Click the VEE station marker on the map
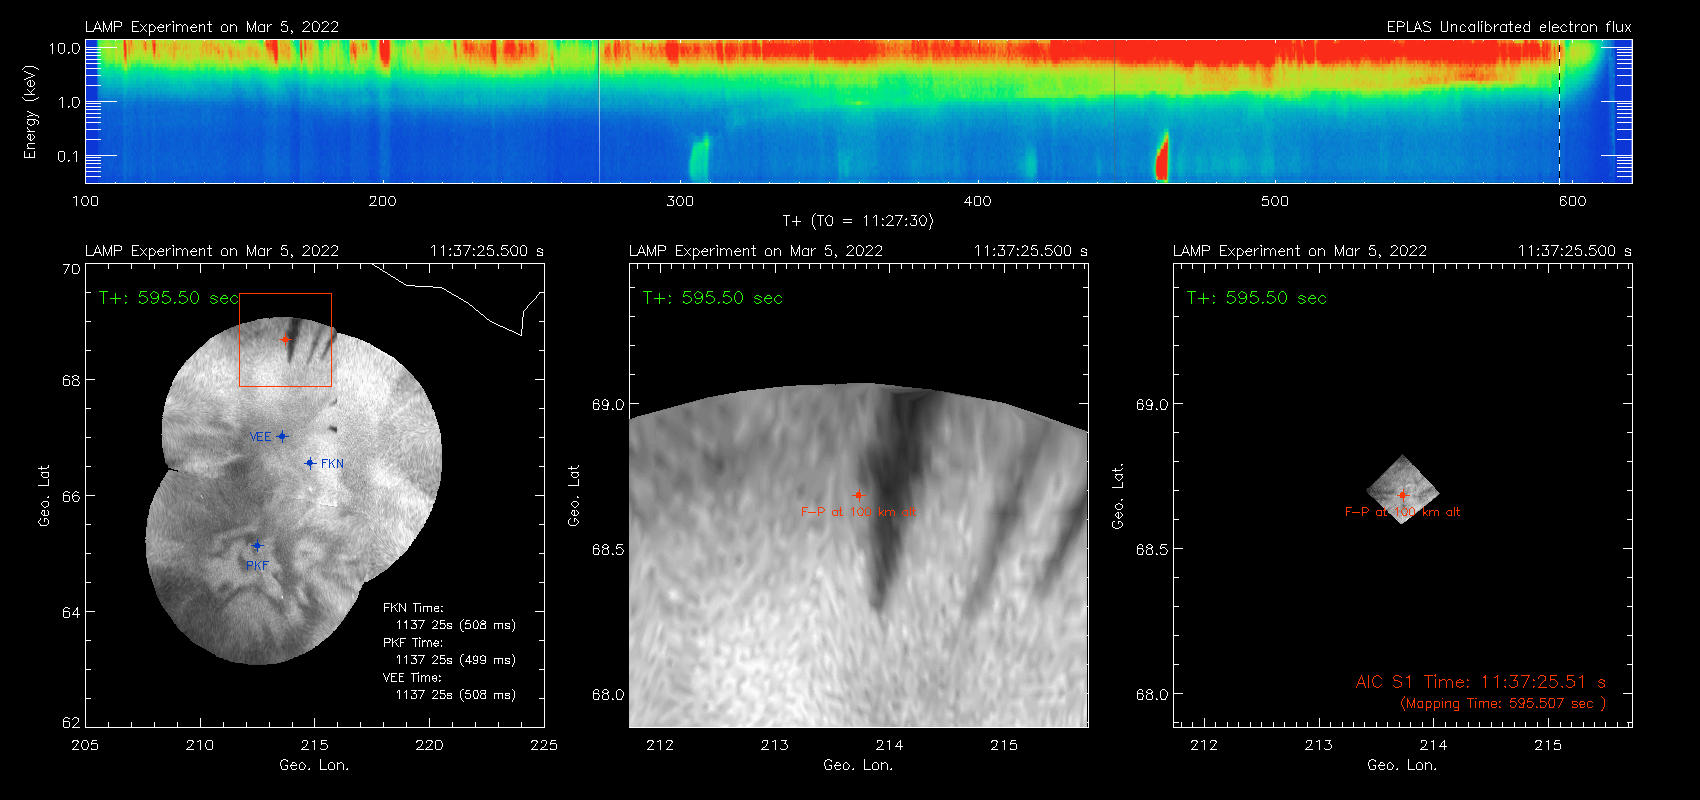This screenshot has width=1700, height=800. tap(282, 436)
